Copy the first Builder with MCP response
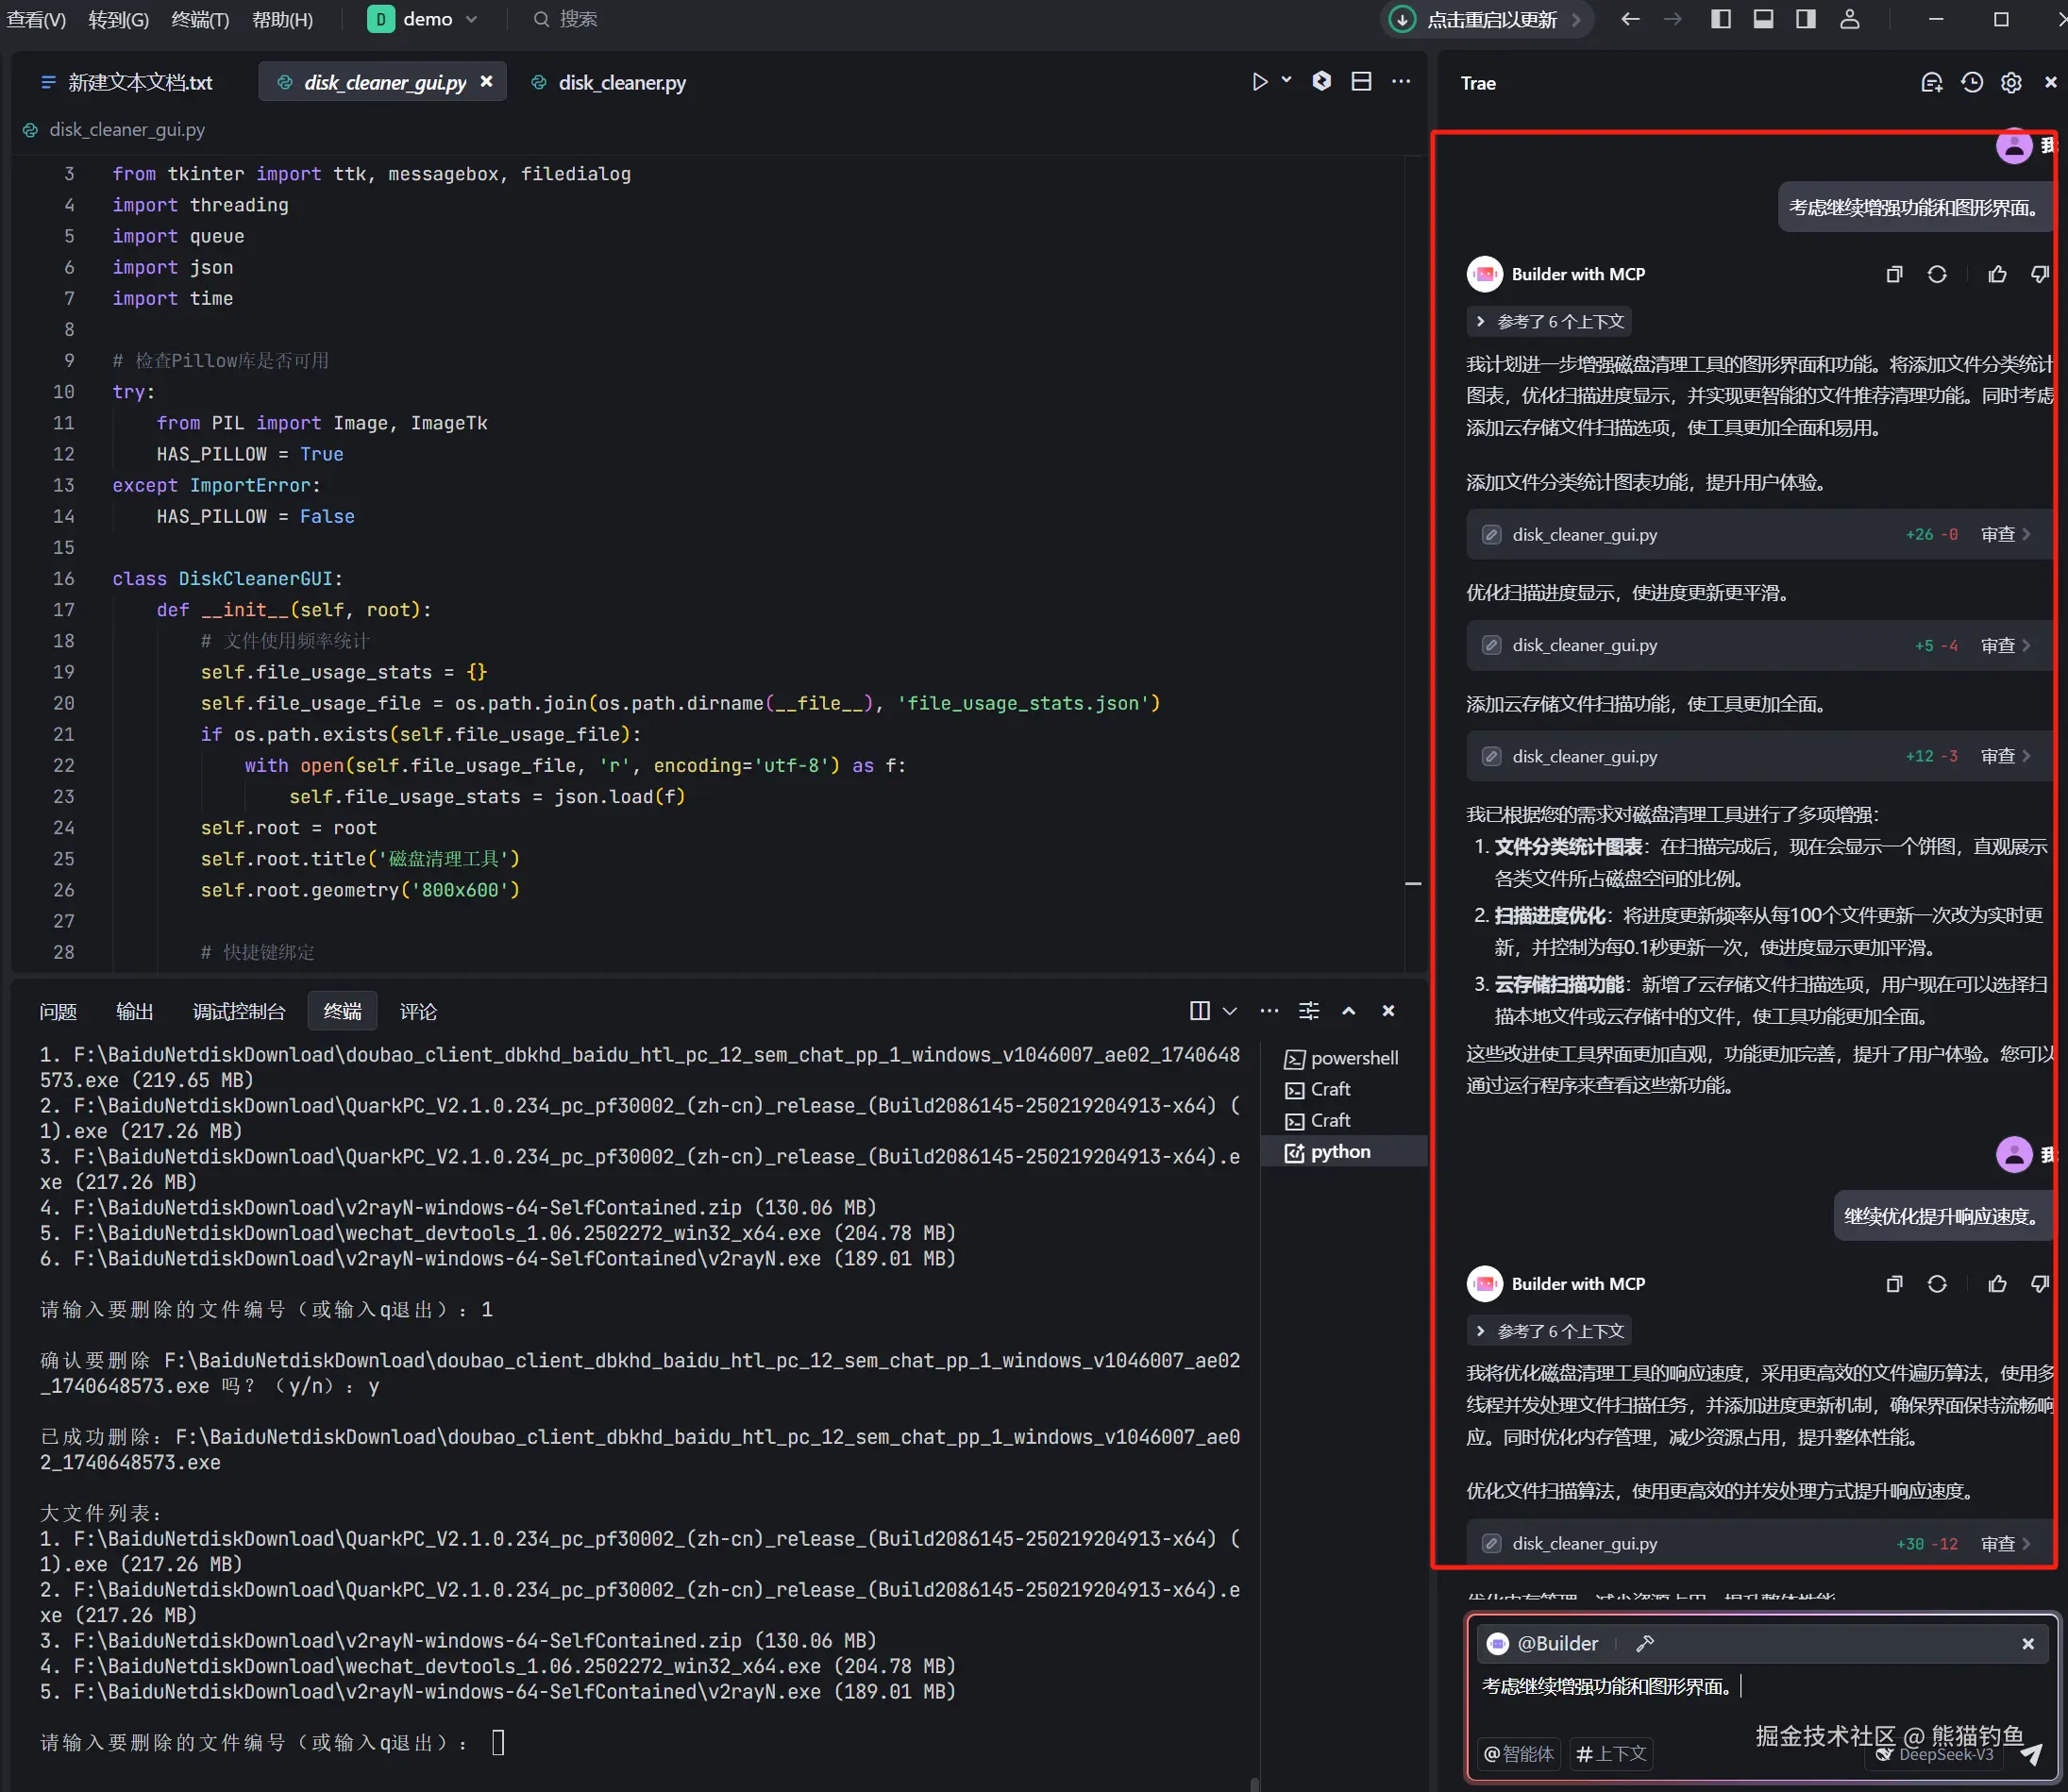The width and height of the screenshot is (2068, 1792). click(x=1893, y=275)
